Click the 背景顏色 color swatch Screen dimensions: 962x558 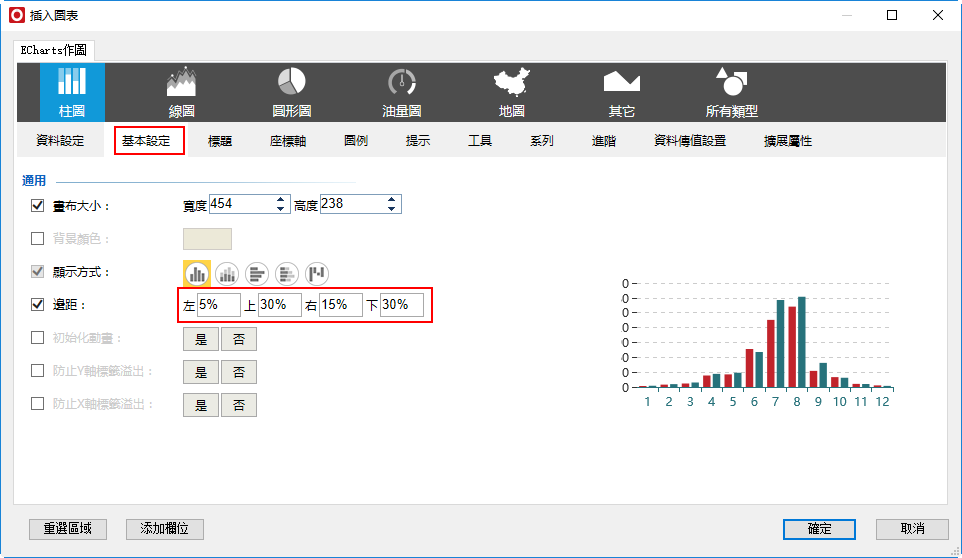pos(207,238)
